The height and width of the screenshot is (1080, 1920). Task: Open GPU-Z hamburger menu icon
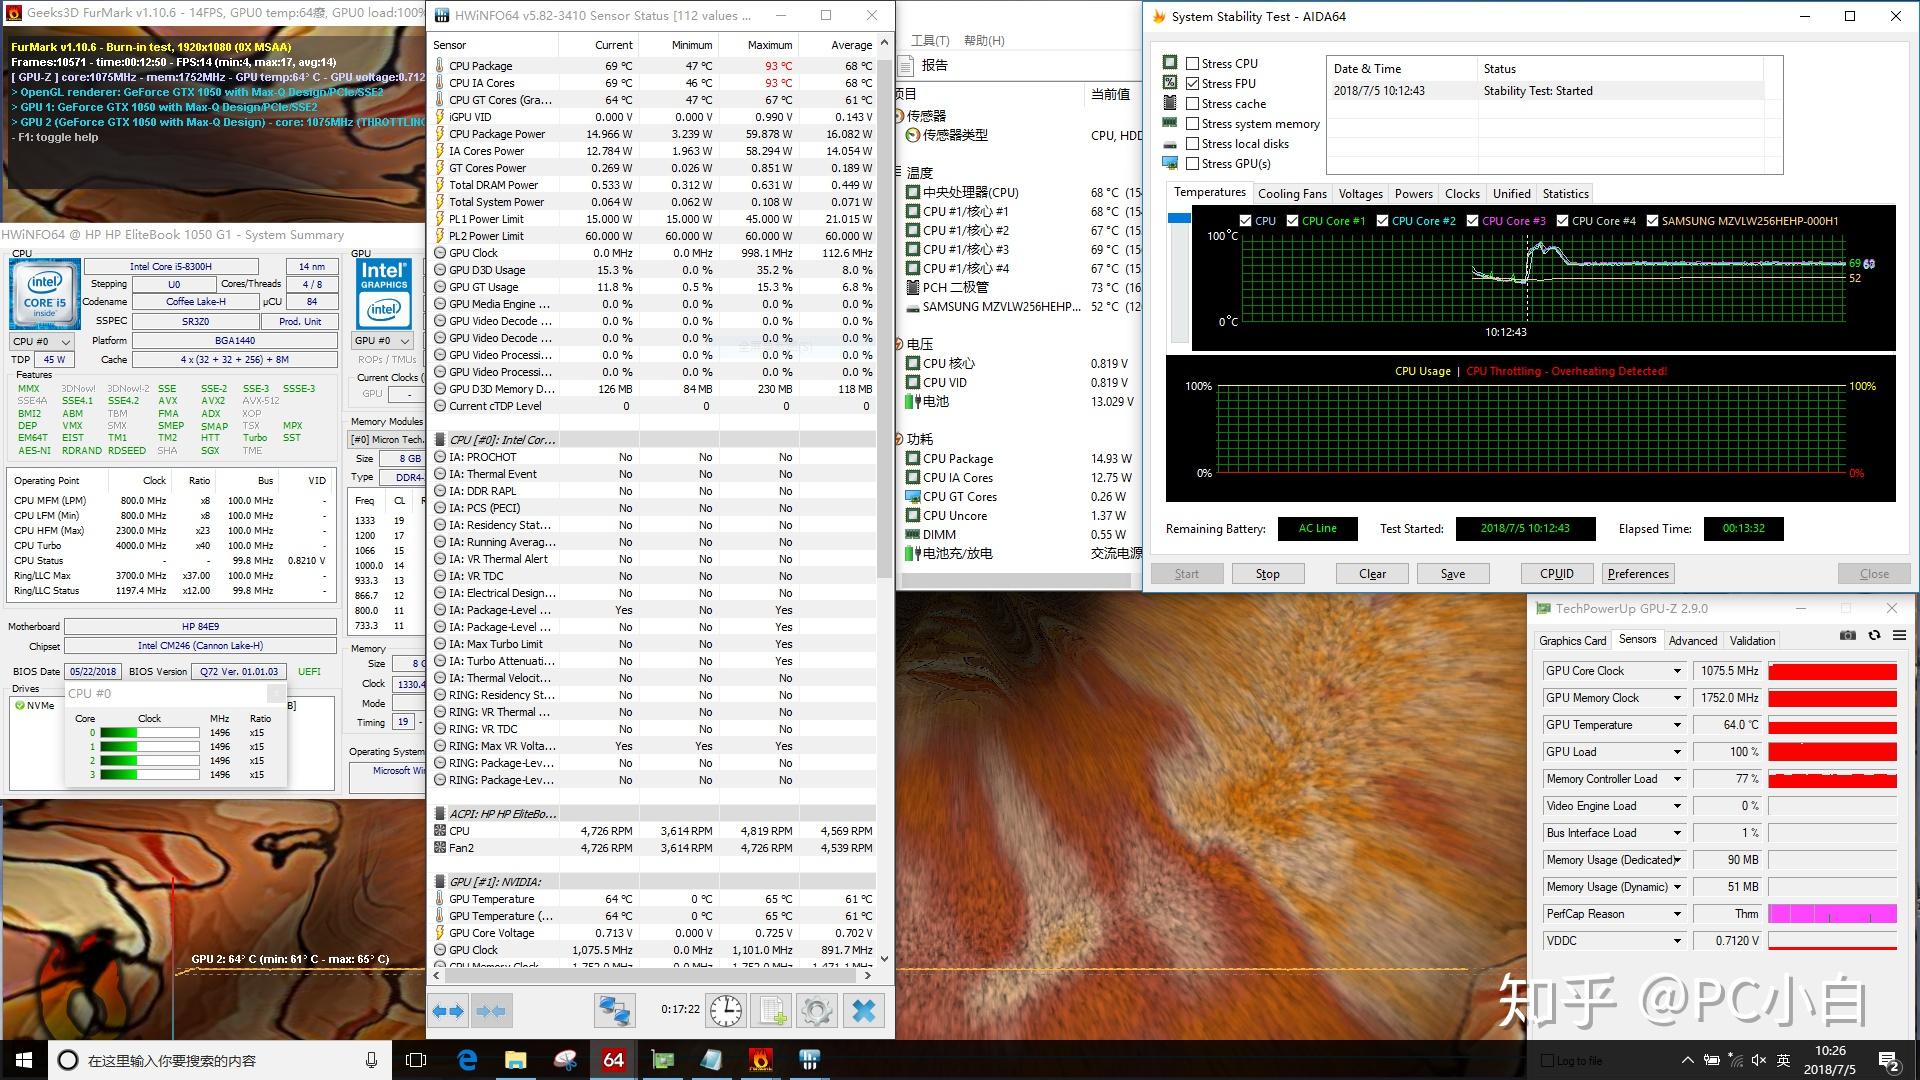click(x=1899, y=636)
